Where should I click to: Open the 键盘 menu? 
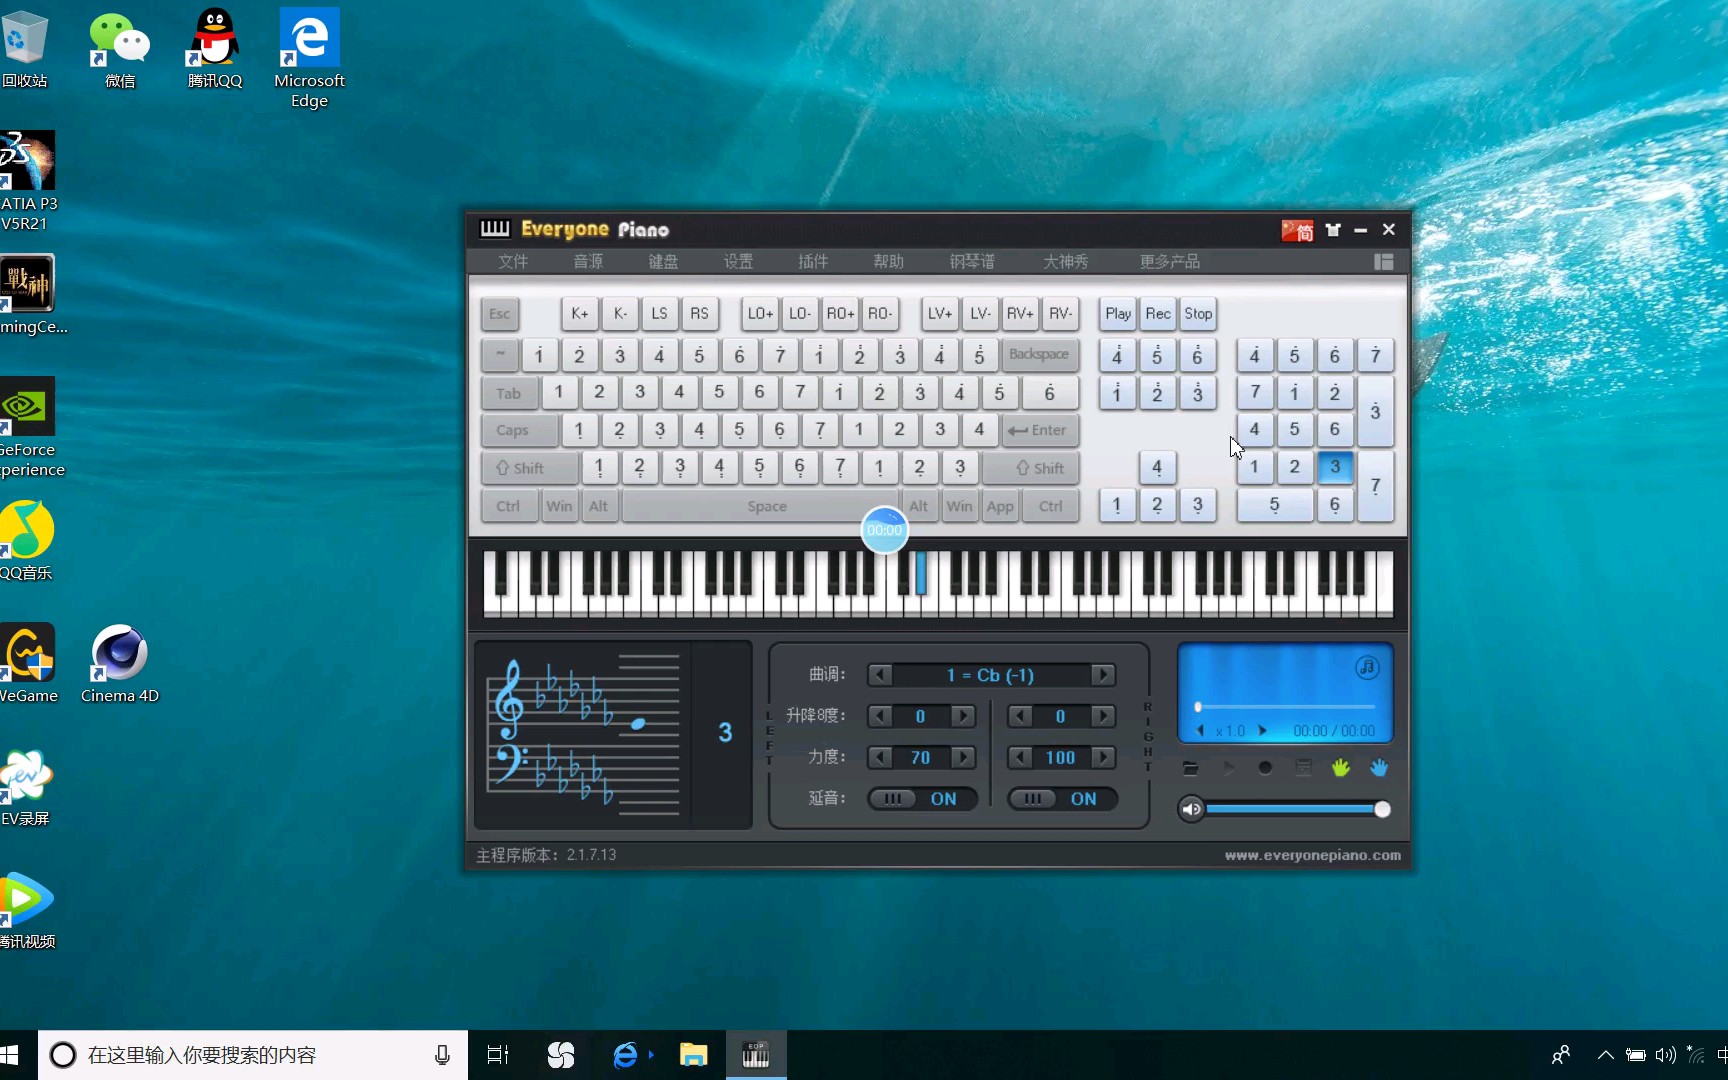pos(663,262)
